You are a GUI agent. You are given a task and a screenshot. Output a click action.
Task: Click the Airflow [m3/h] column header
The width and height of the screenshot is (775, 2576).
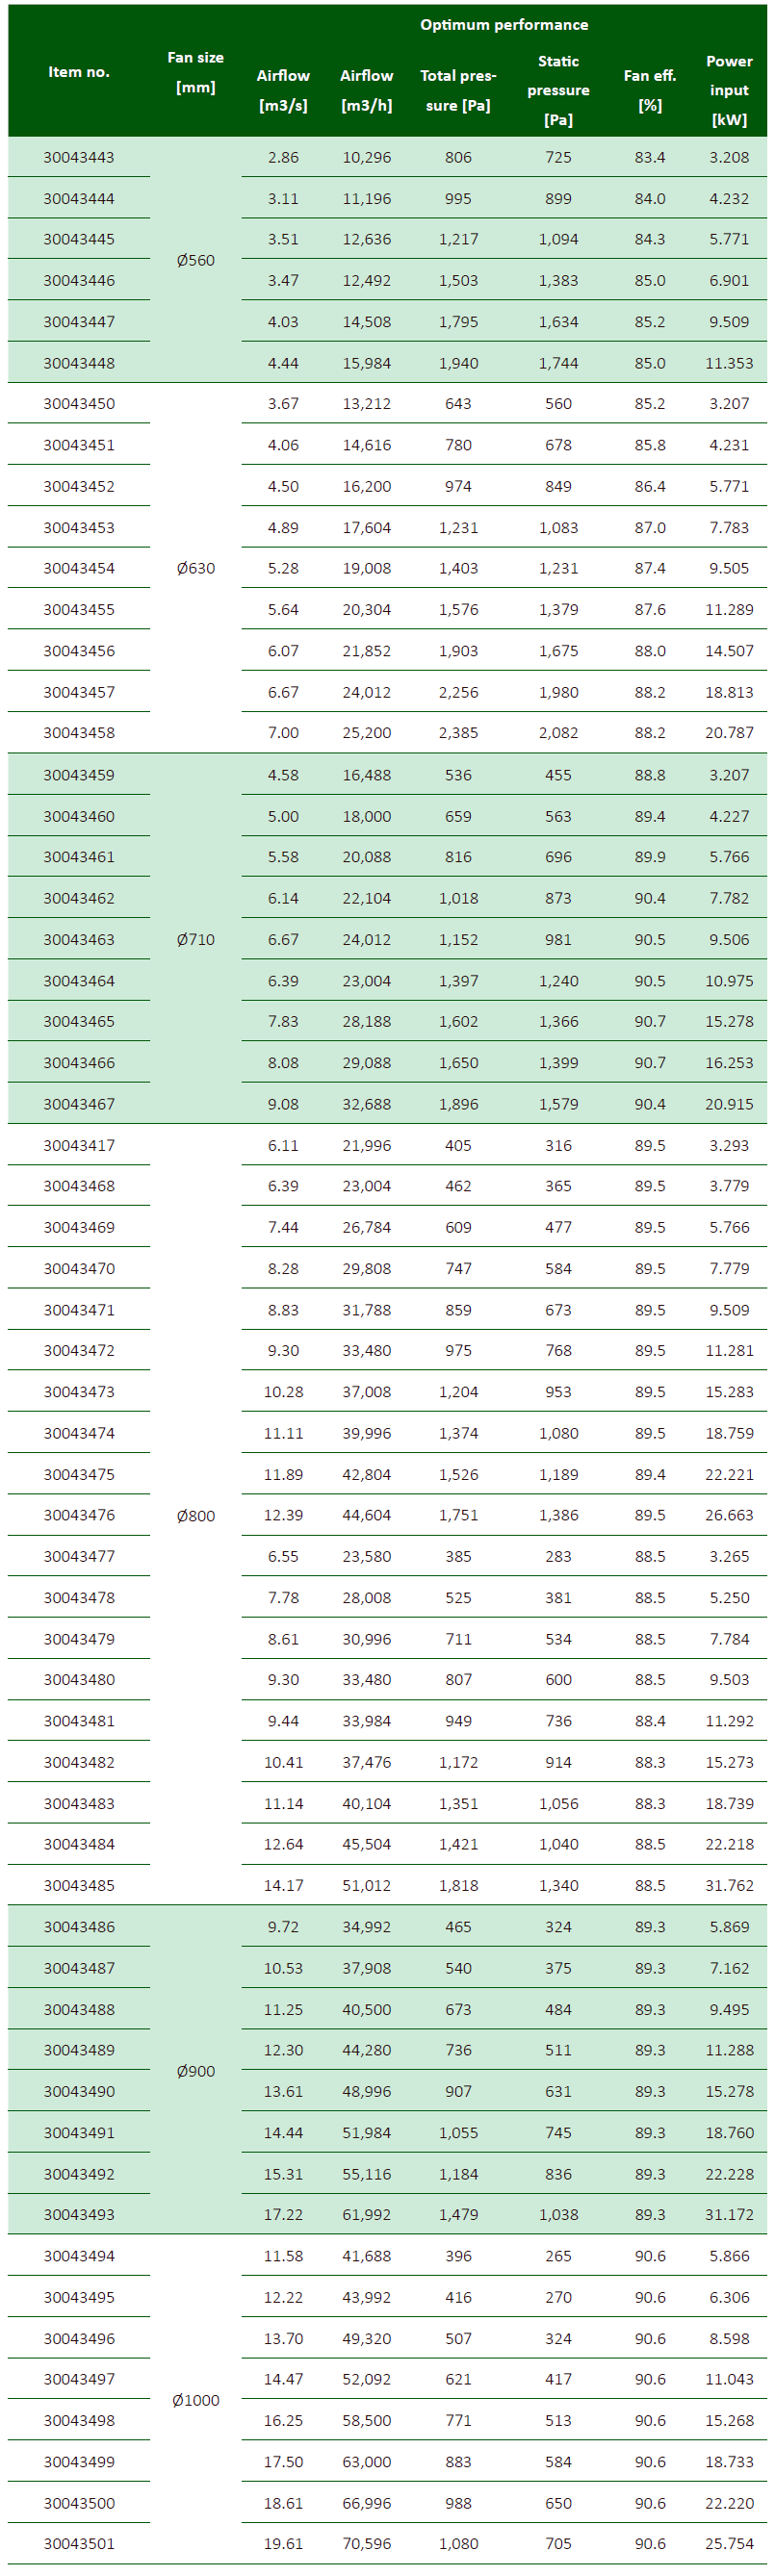tap(366, 90)
